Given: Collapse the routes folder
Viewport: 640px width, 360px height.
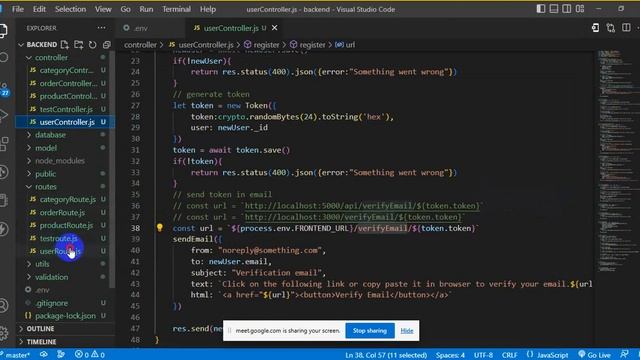Looking at the screenshot, I should (x=46, y=187).
